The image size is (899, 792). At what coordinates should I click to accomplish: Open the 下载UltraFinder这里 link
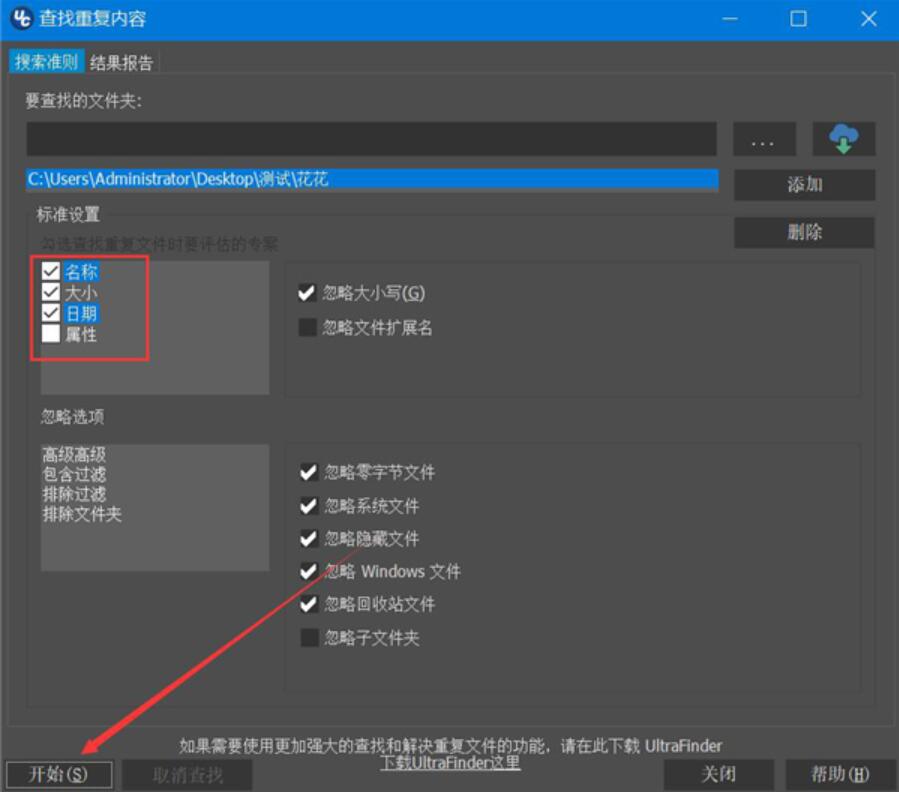[450, 763]
